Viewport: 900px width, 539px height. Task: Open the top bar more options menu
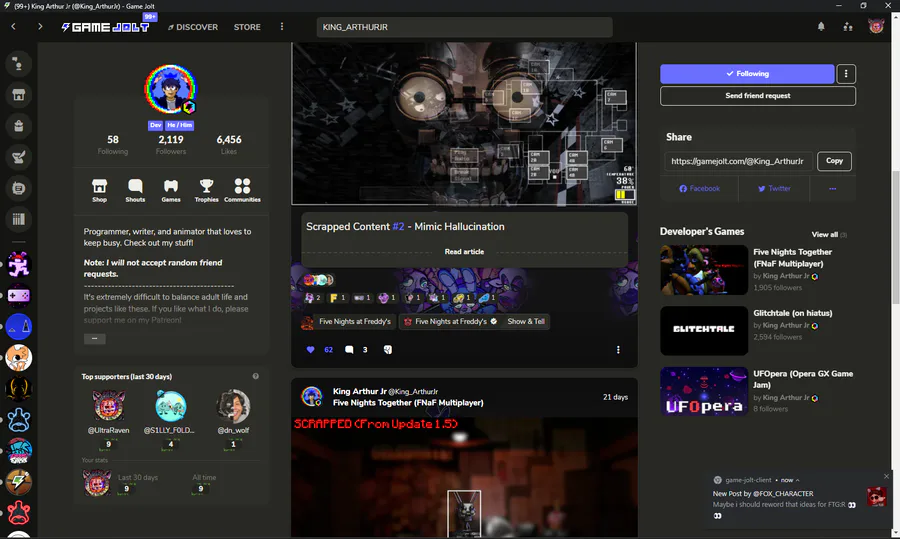[281, 26]
